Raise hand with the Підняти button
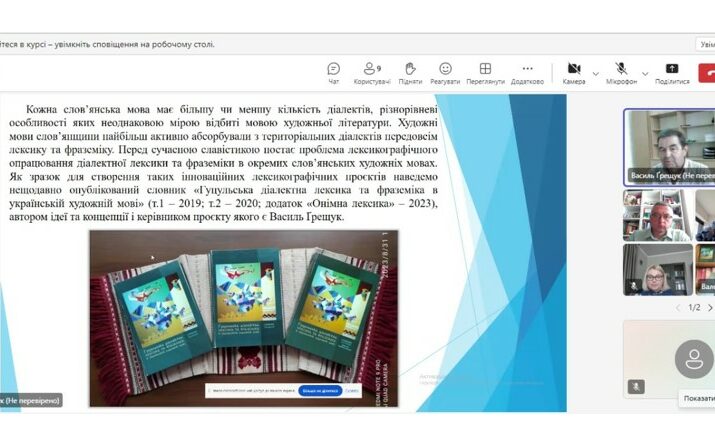This screenshot has height=447, width=715. (x=410, y=72)
